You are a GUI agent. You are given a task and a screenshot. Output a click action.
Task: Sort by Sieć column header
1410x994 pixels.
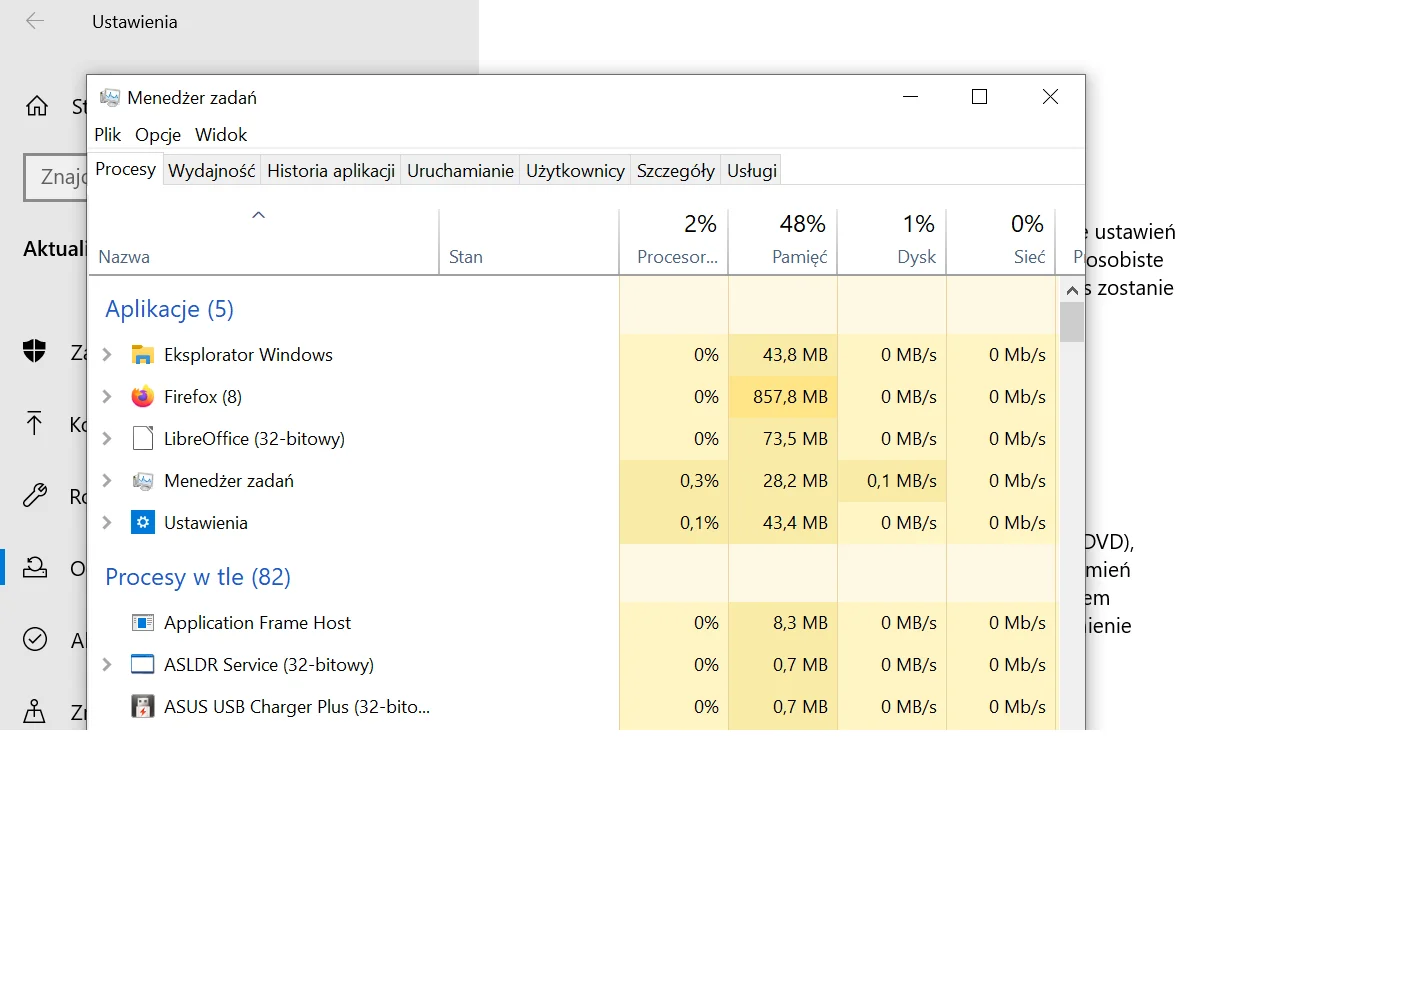tap(1001, 241)
